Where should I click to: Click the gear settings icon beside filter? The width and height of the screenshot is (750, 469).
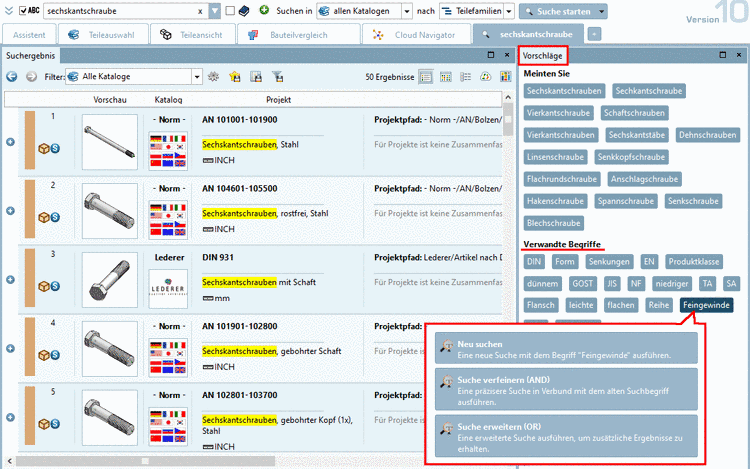[213, 76]
